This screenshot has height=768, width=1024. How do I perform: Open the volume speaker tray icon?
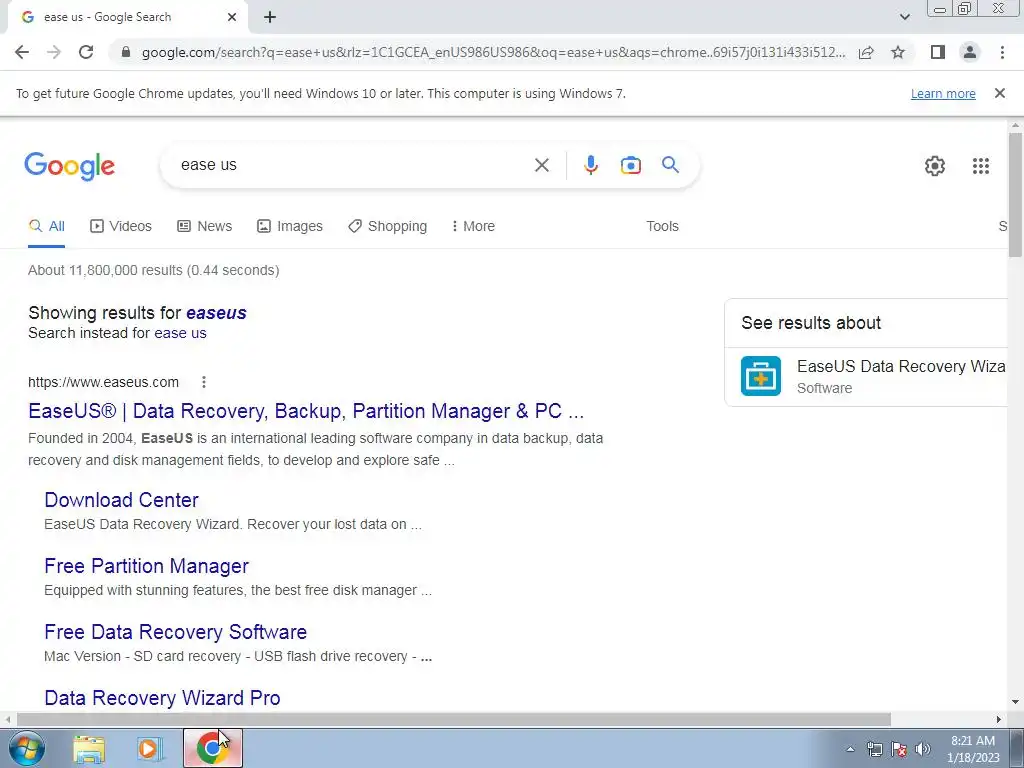click(x=923, y=749)
